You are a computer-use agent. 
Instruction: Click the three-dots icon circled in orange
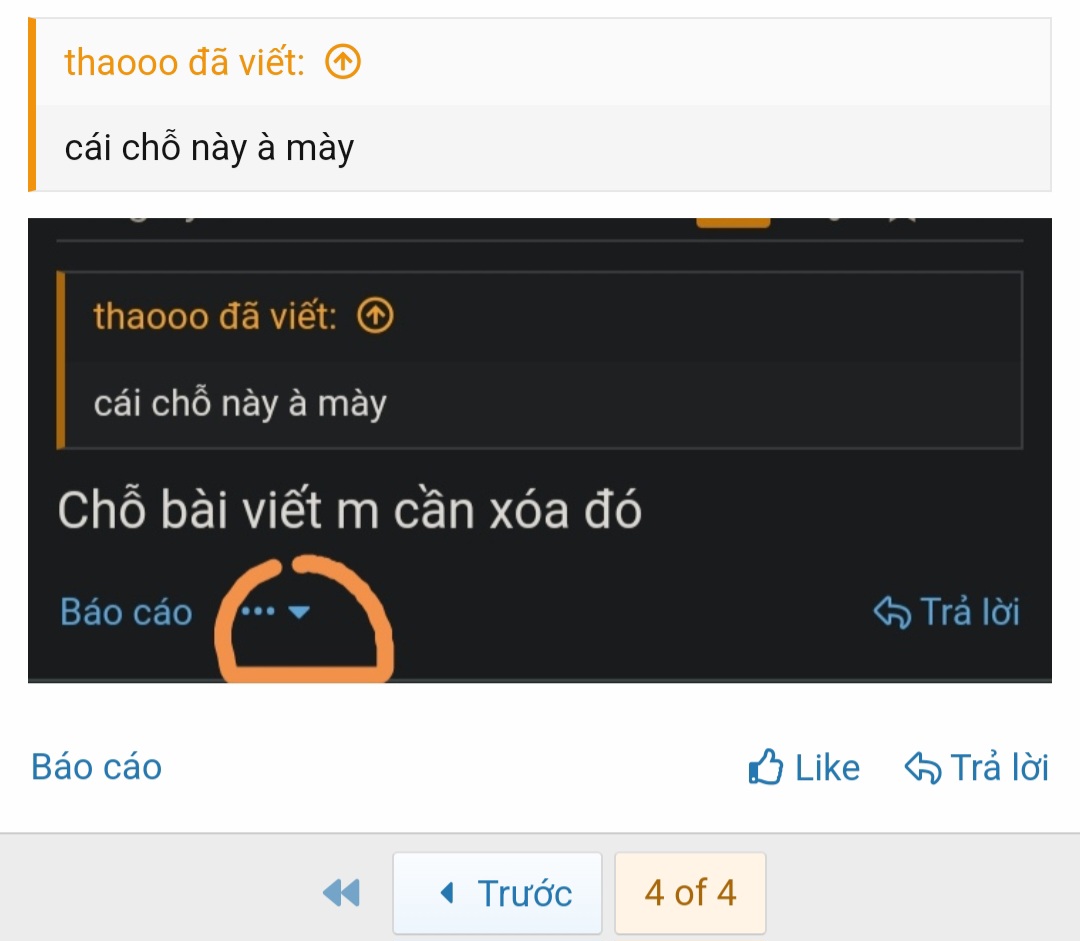pos(258,611)
